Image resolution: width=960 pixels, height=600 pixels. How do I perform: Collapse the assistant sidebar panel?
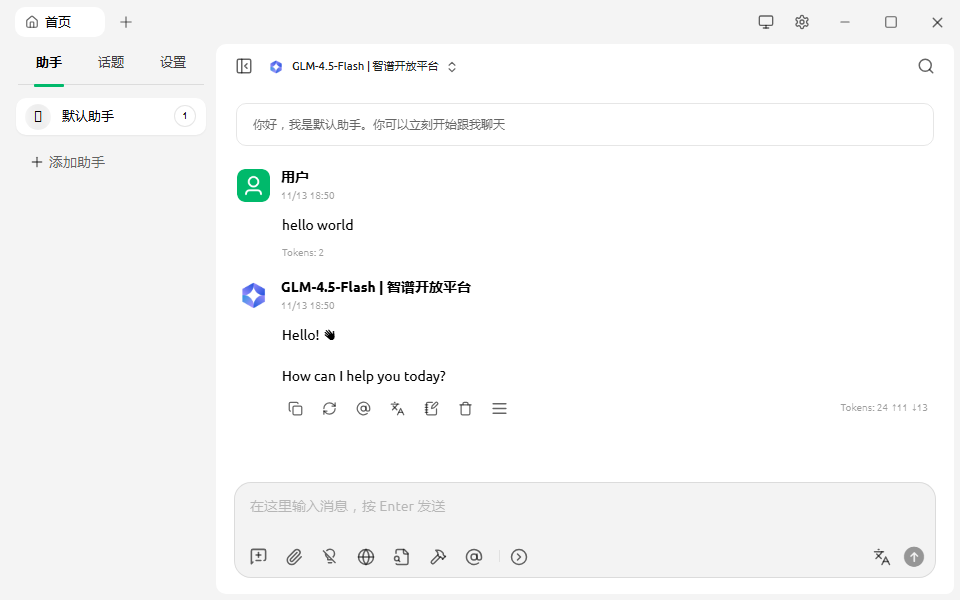(243, 65)
